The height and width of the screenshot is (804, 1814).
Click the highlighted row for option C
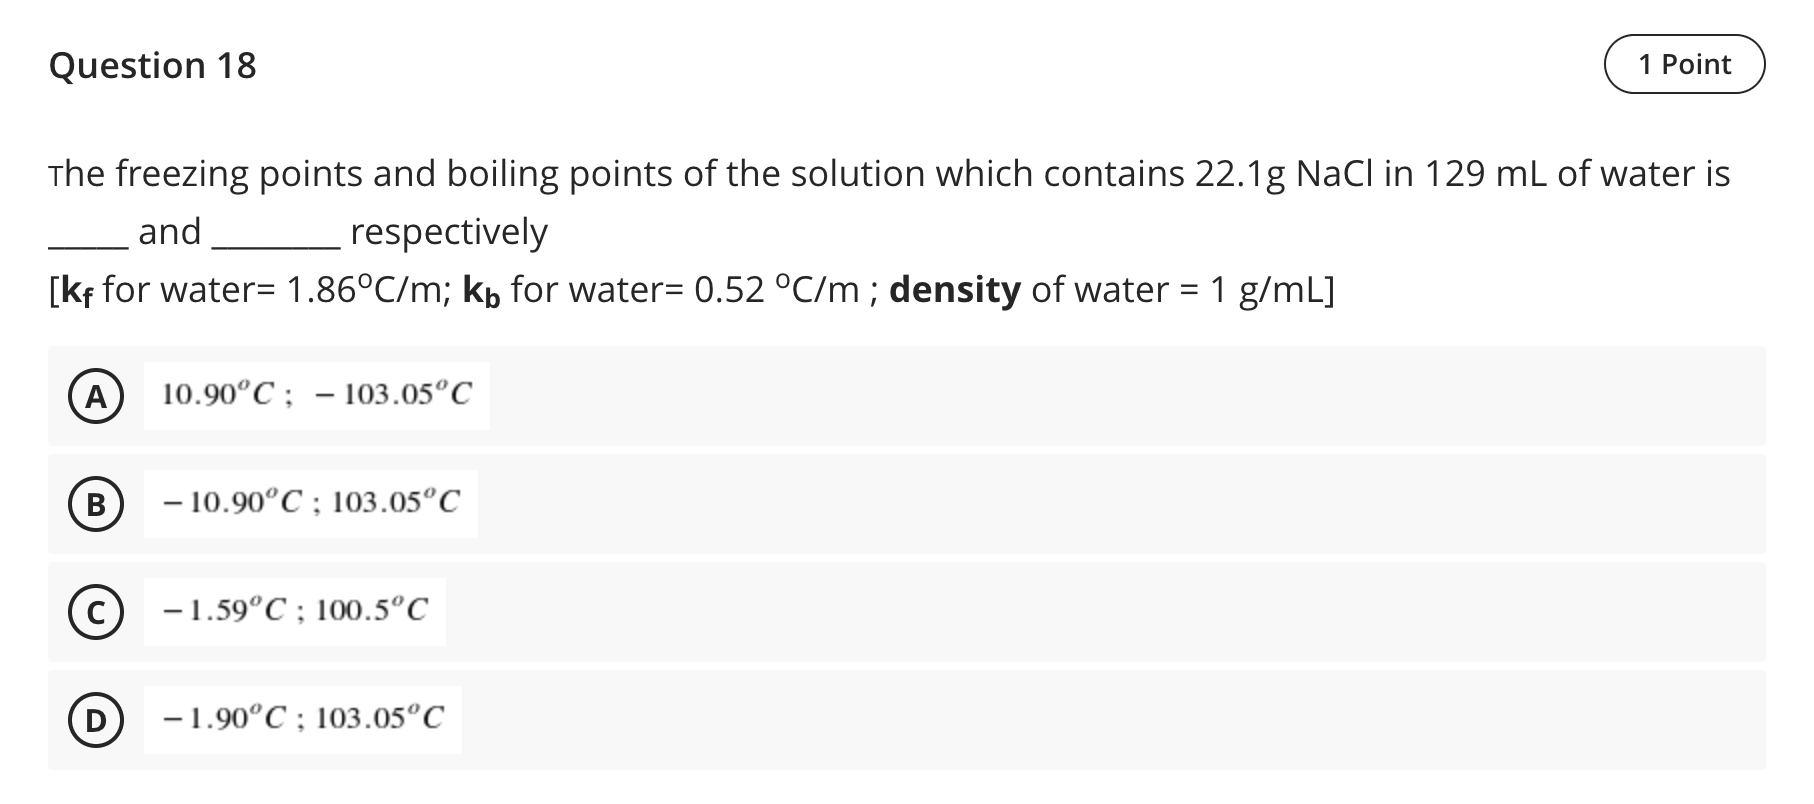pyautogui.click(x=900, y=611)
